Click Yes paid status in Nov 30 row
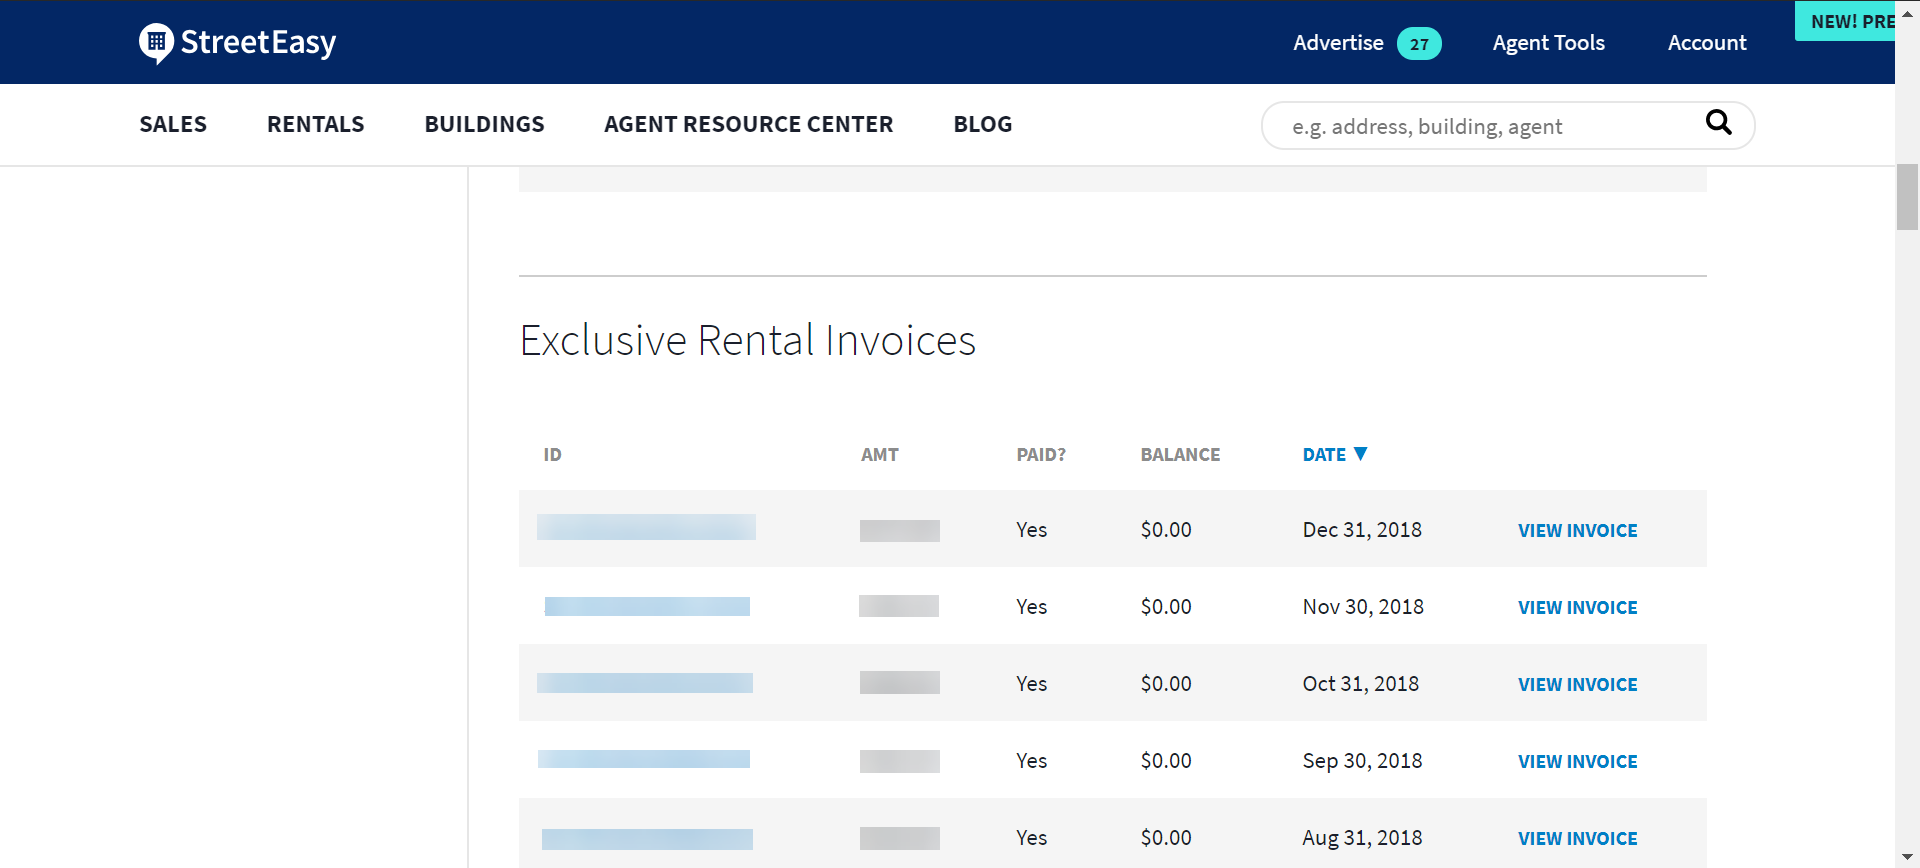Screen dimensions: 1920x868 pyautogui.click(x=1031, y=607)
